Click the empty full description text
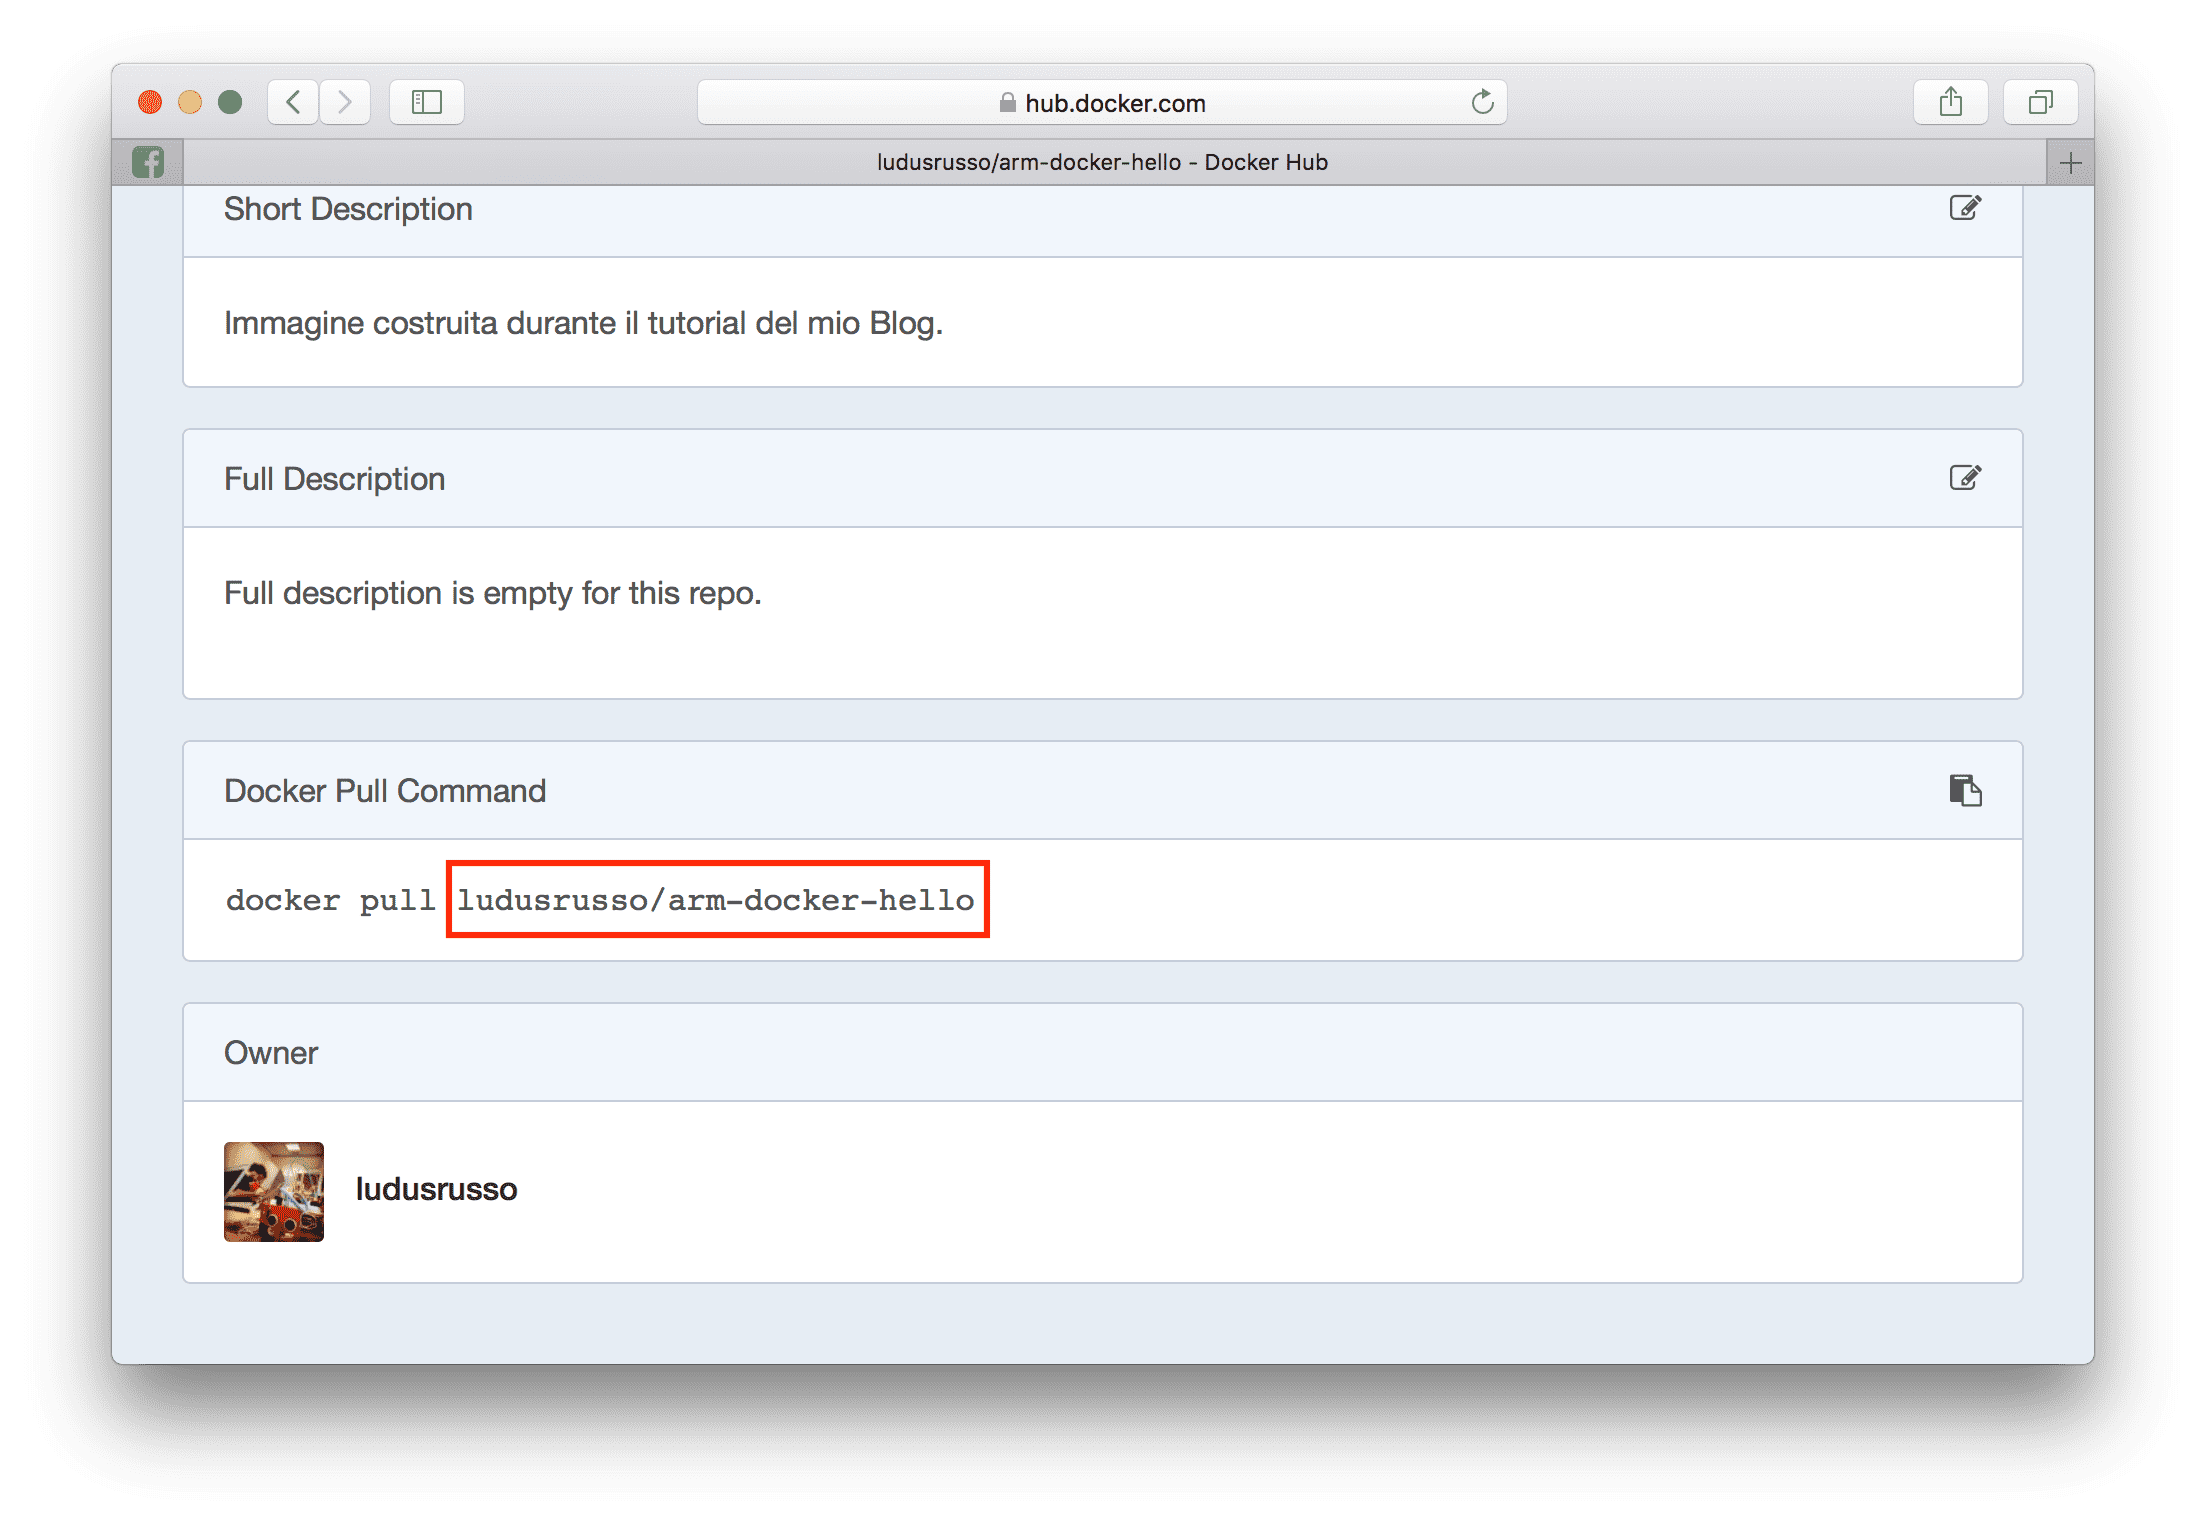Viewport: 2206px width, 1524px height. [492, 593]
